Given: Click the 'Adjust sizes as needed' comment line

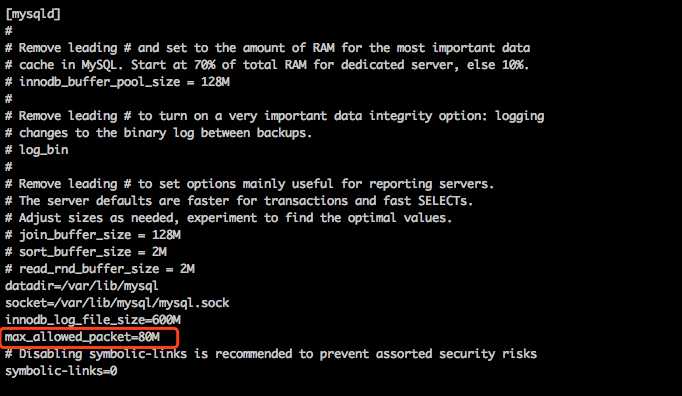Looking at the screenshot, I should pos(228,218).
